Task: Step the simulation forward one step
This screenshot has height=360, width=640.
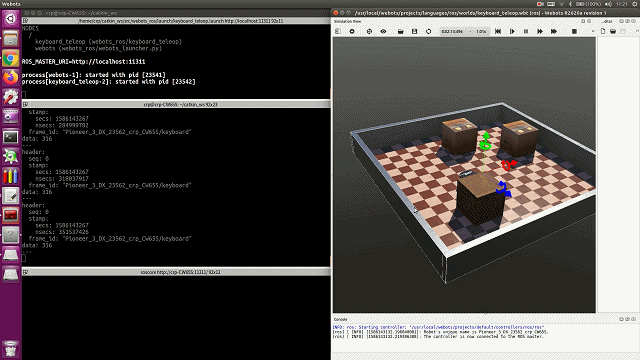Action: click(x=512, y=31)
